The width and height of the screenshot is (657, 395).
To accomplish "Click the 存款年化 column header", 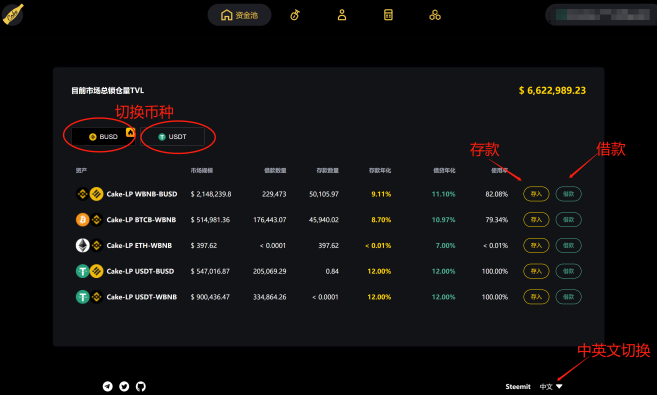I will click(380, 170).
